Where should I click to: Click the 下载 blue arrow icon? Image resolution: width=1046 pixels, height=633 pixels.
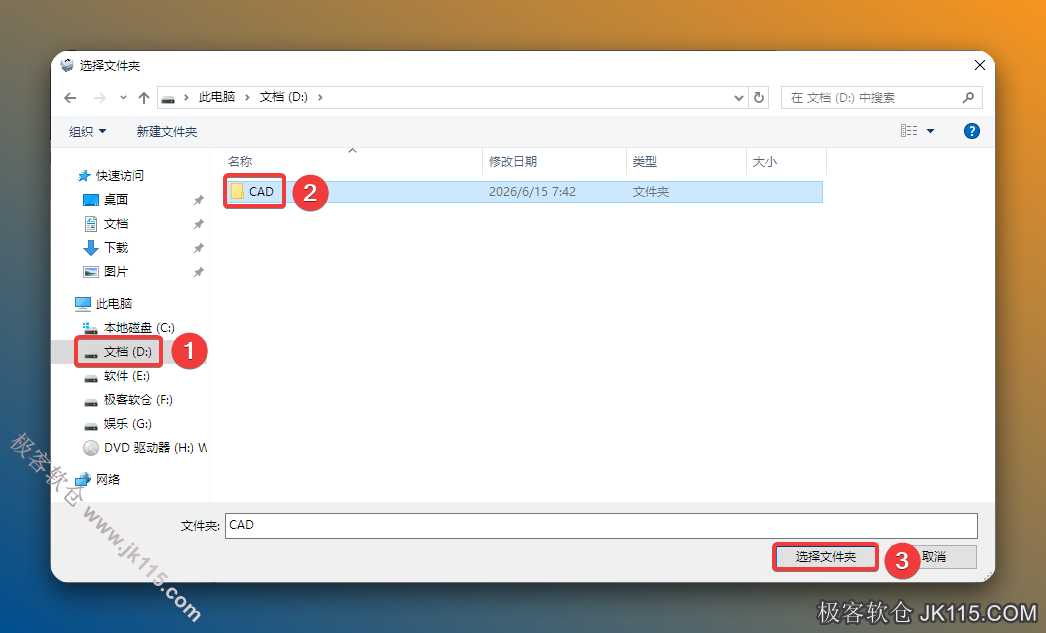[91, 248]
